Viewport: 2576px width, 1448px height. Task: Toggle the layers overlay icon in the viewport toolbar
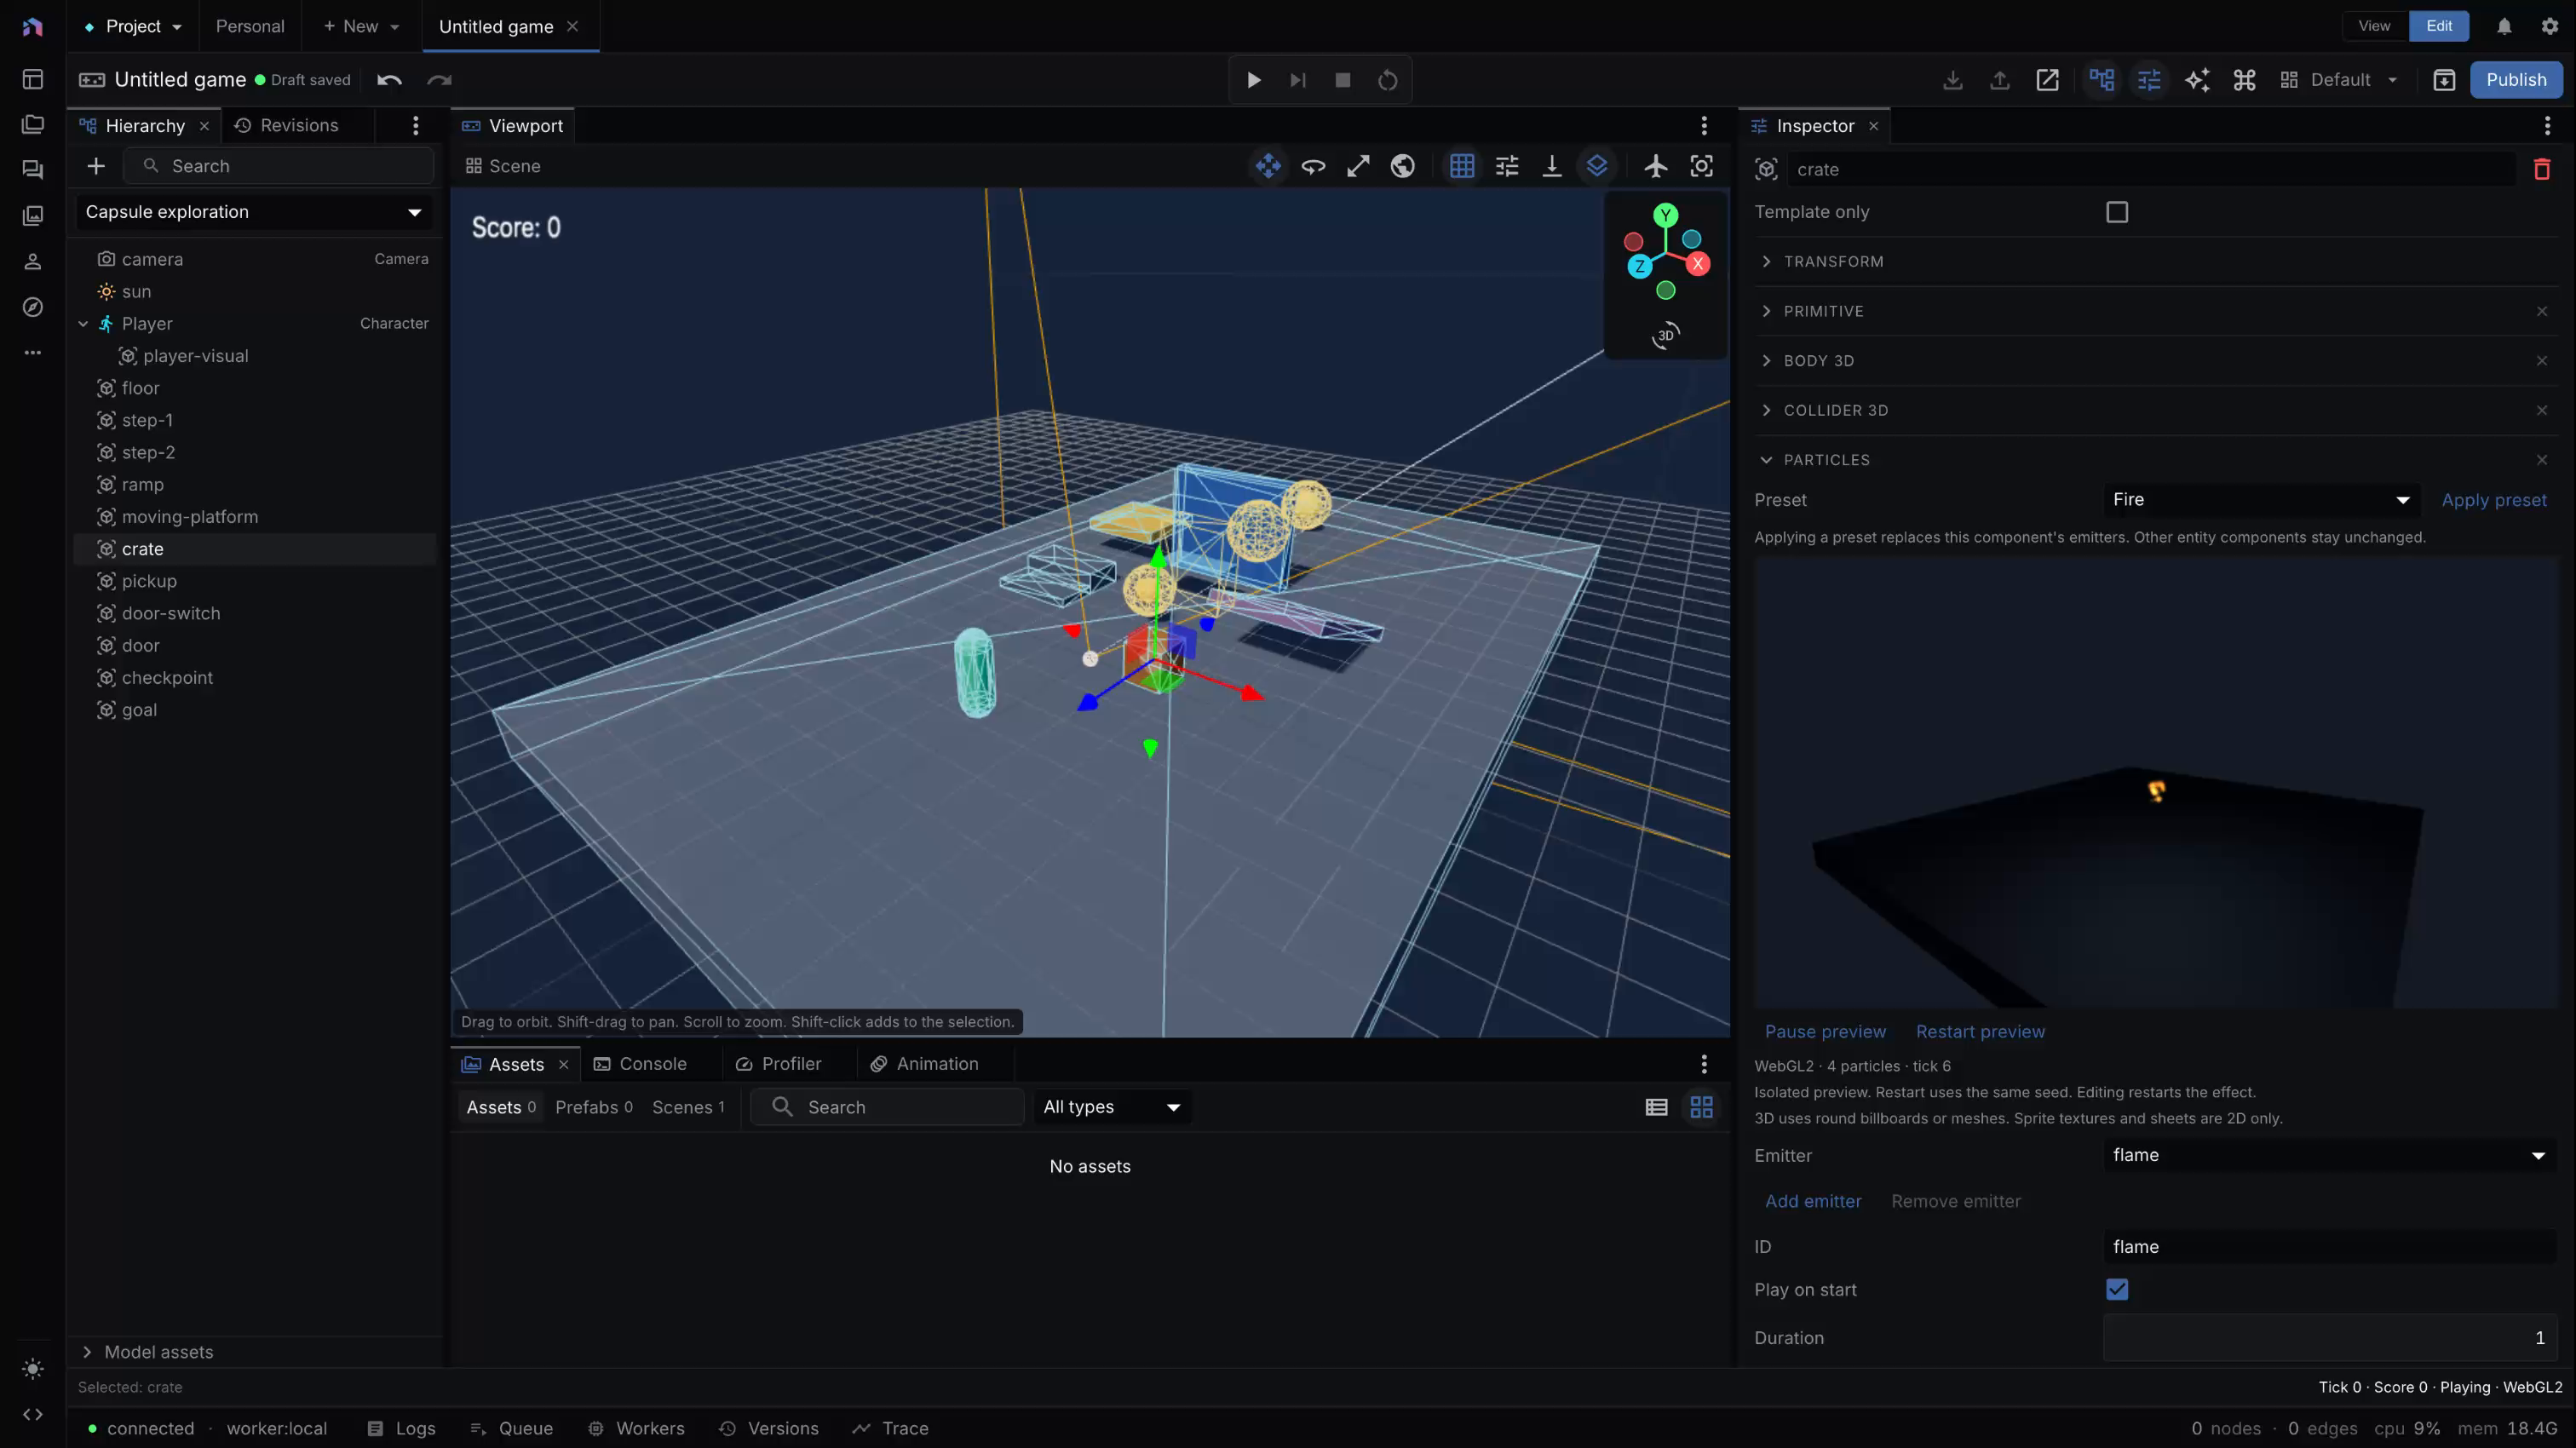tap(1597, 166)
